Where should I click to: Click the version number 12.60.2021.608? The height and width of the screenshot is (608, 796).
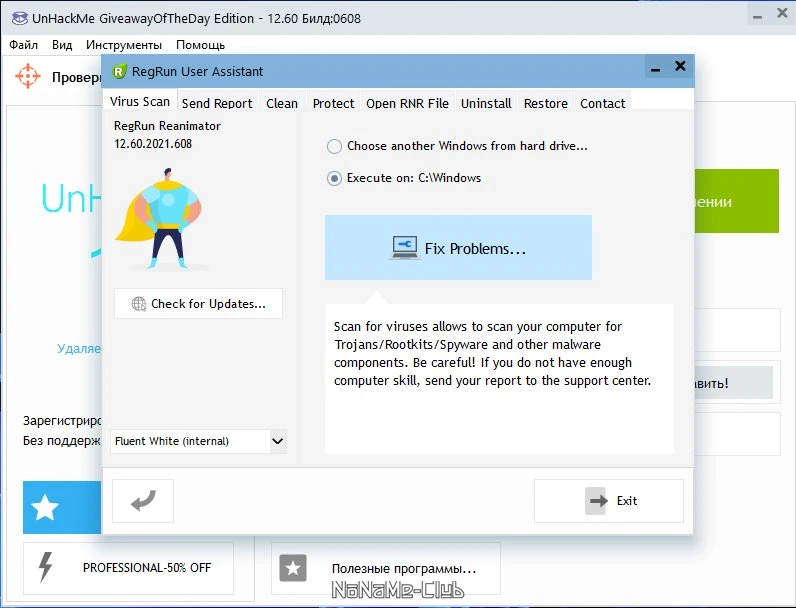coord(153,144)
